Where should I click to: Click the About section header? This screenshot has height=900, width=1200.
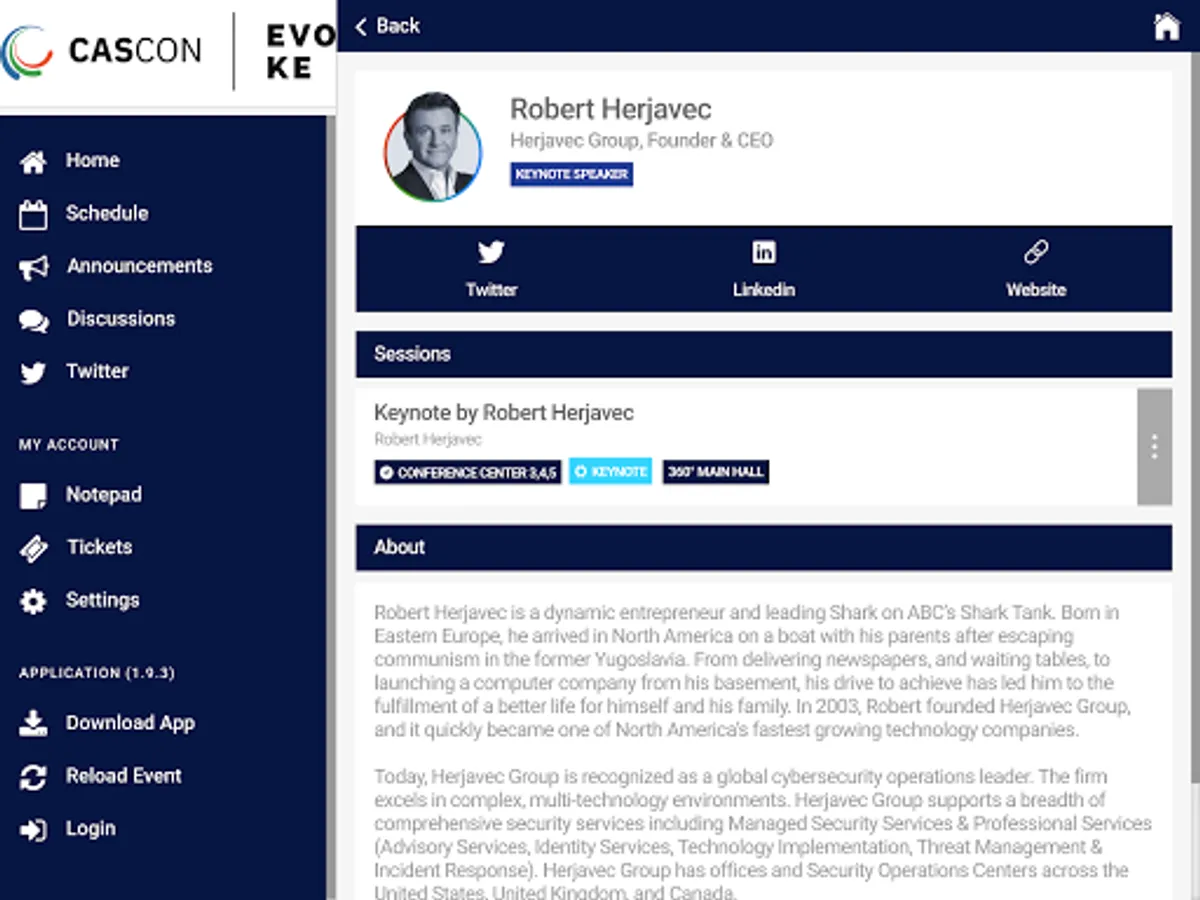coord(764,547)
